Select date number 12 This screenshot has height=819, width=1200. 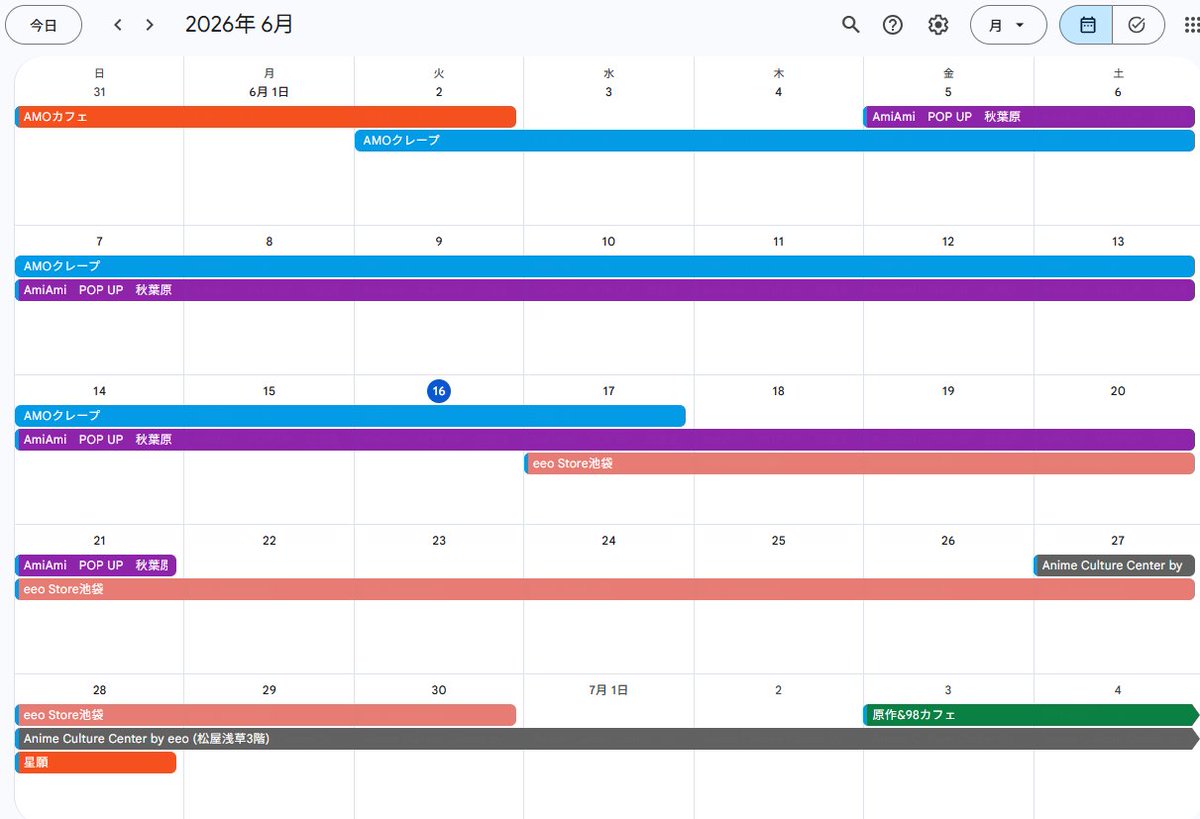948,242
